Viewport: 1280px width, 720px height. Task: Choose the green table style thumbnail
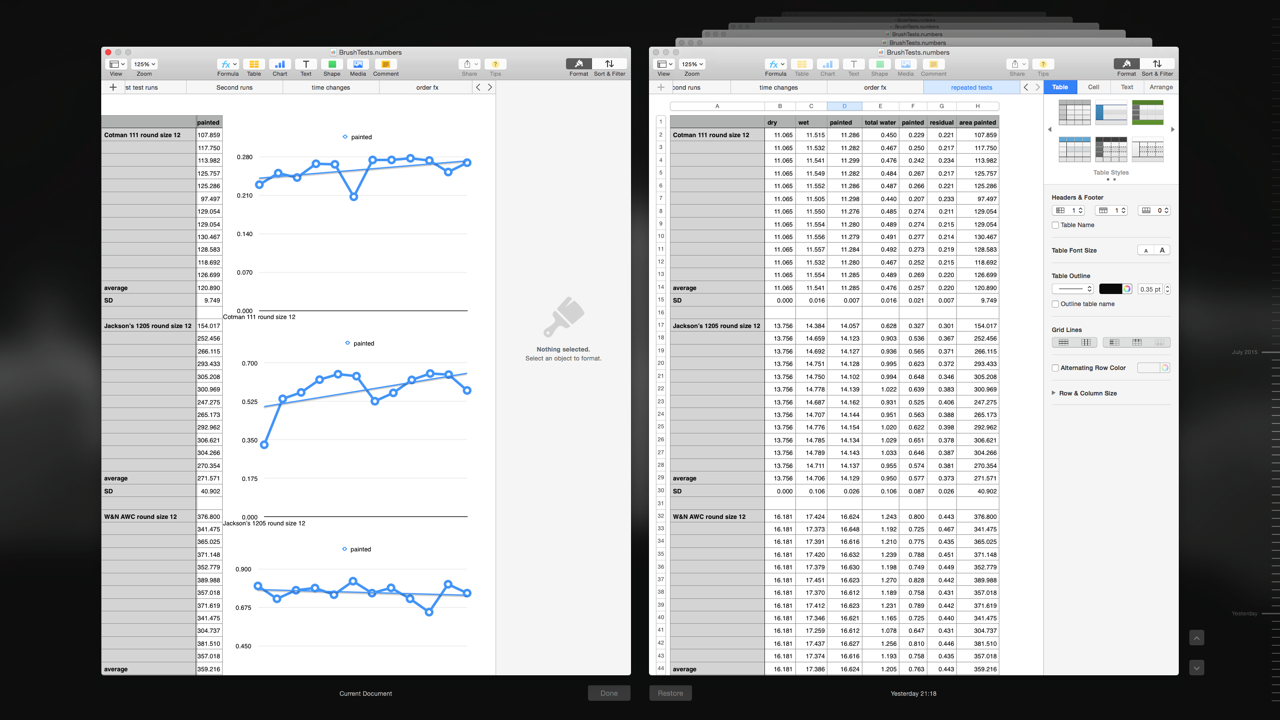pos(1148,112)
